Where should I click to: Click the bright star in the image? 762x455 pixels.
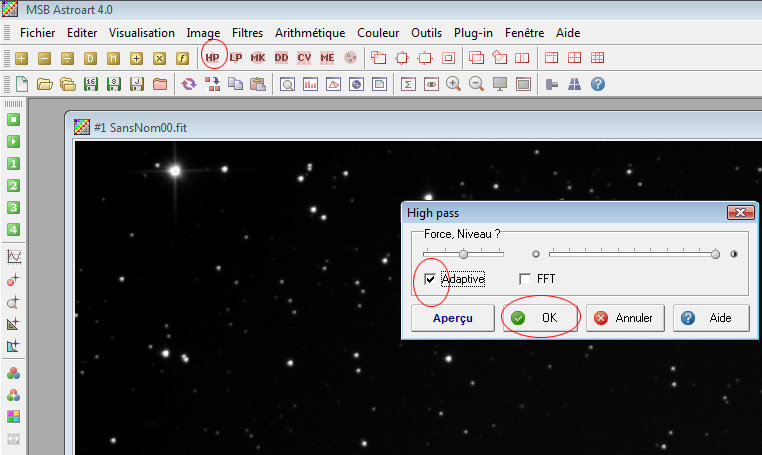point(175,171)
